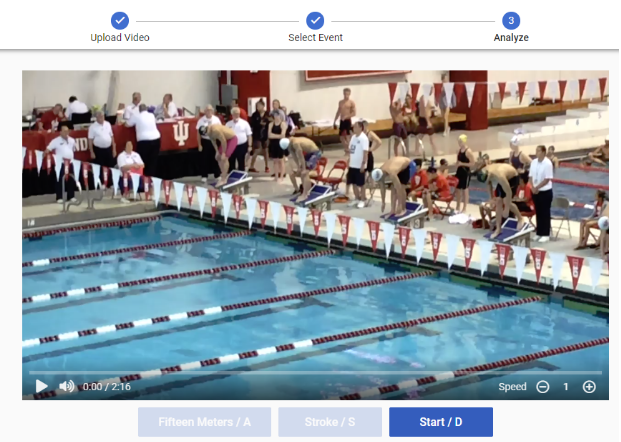Play the swim race video
621x442 pixels.
tap(42, 386)
